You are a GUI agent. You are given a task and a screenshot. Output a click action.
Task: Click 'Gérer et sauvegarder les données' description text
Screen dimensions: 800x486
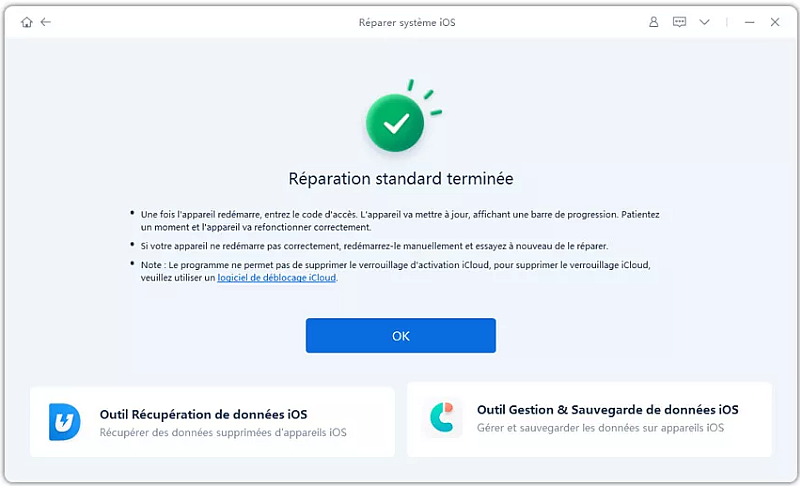(x=600, y=429)
